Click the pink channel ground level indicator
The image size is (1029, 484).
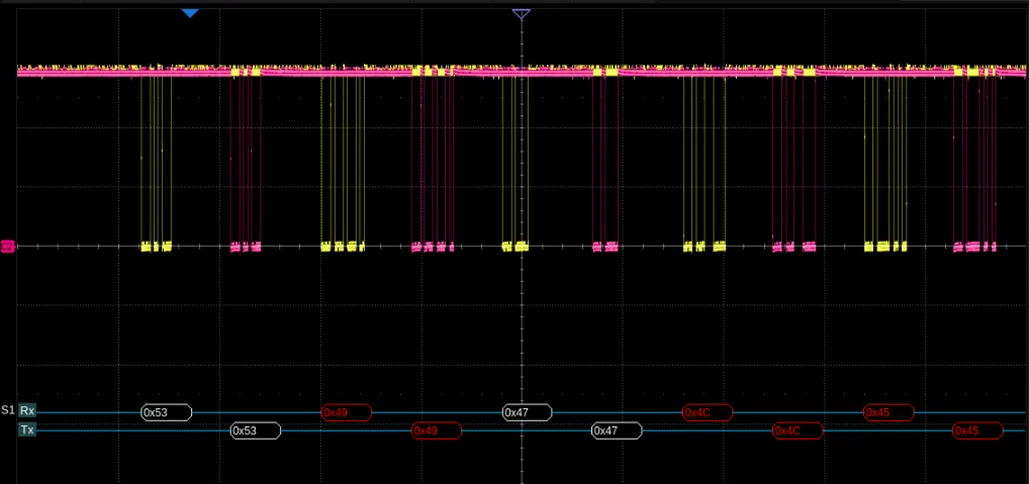click(x=8, y=246)
